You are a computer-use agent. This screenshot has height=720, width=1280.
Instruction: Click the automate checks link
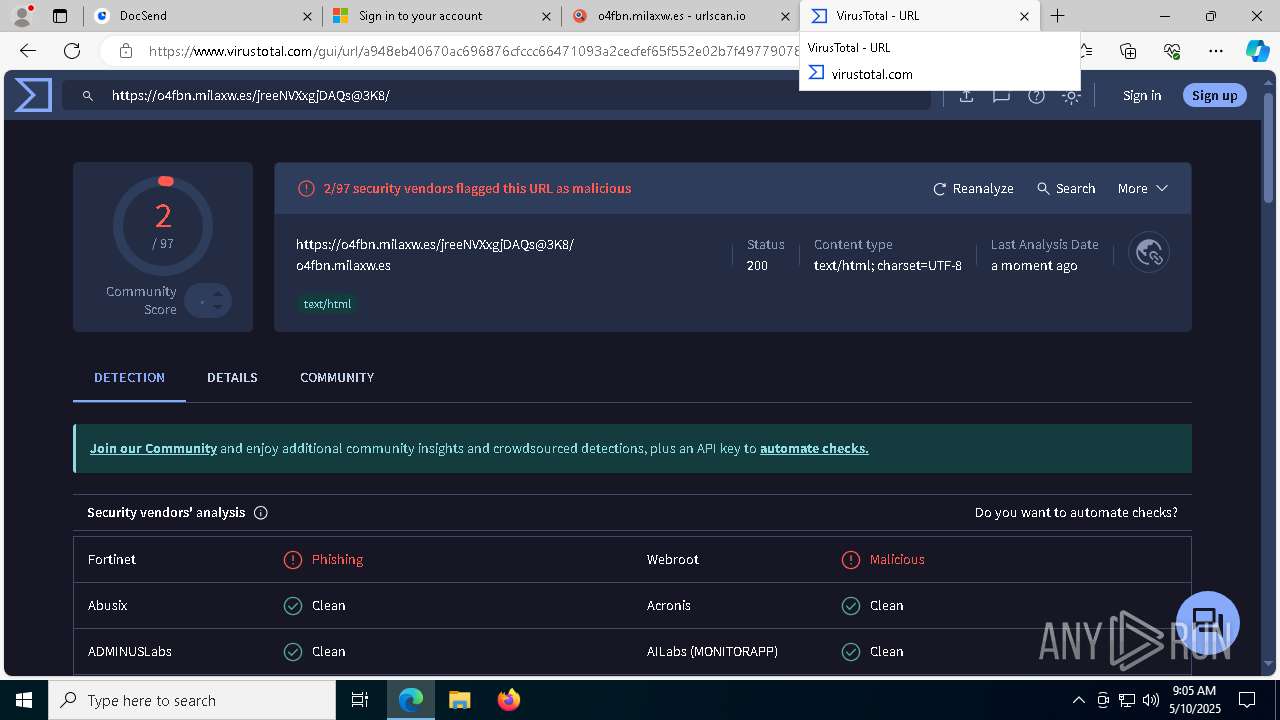click(814, 448)
